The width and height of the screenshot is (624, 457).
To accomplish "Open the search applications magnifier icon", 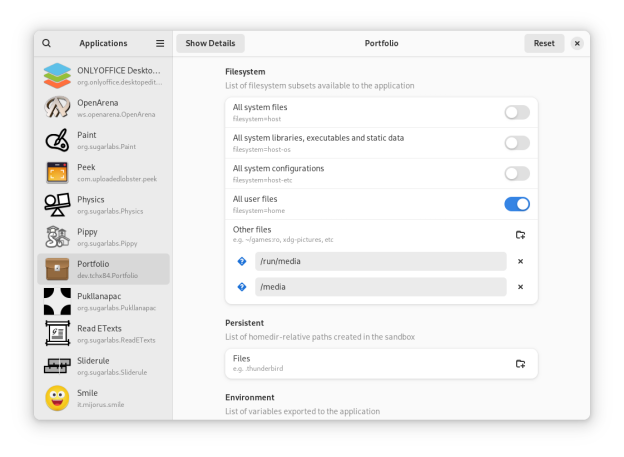I will 47,44.
